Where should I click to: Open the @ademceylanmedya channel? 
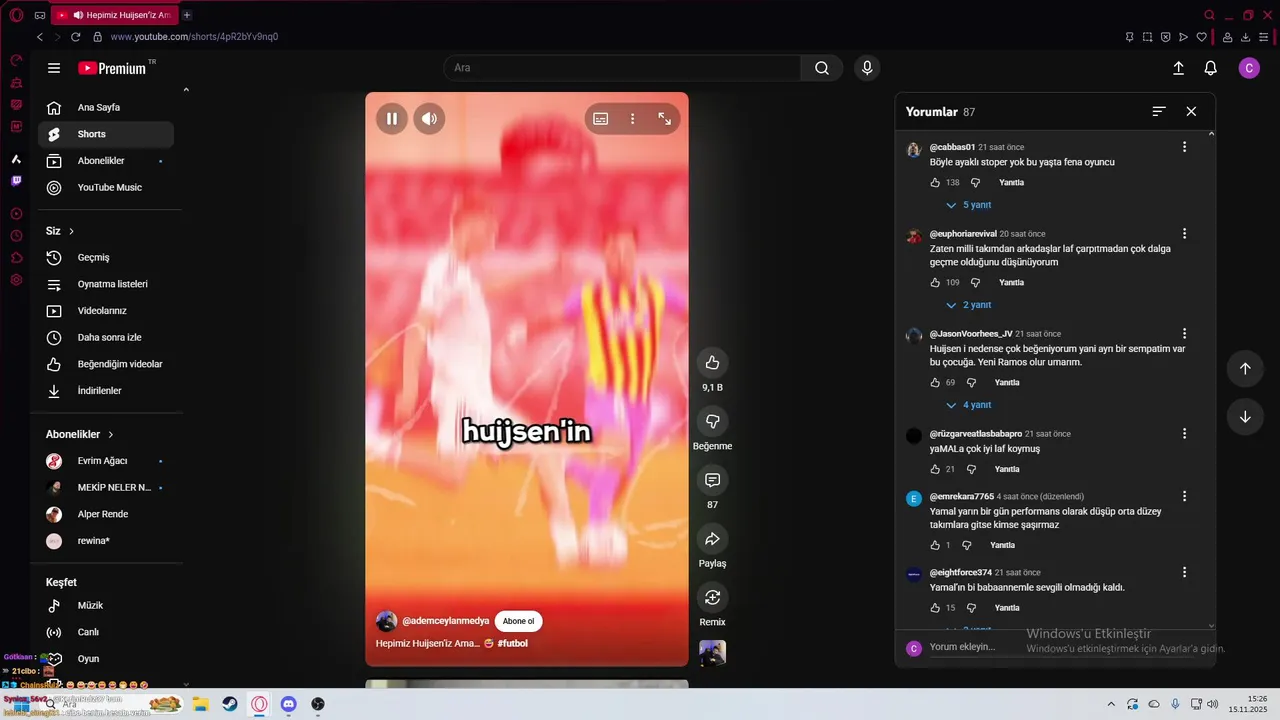[445, 621]
